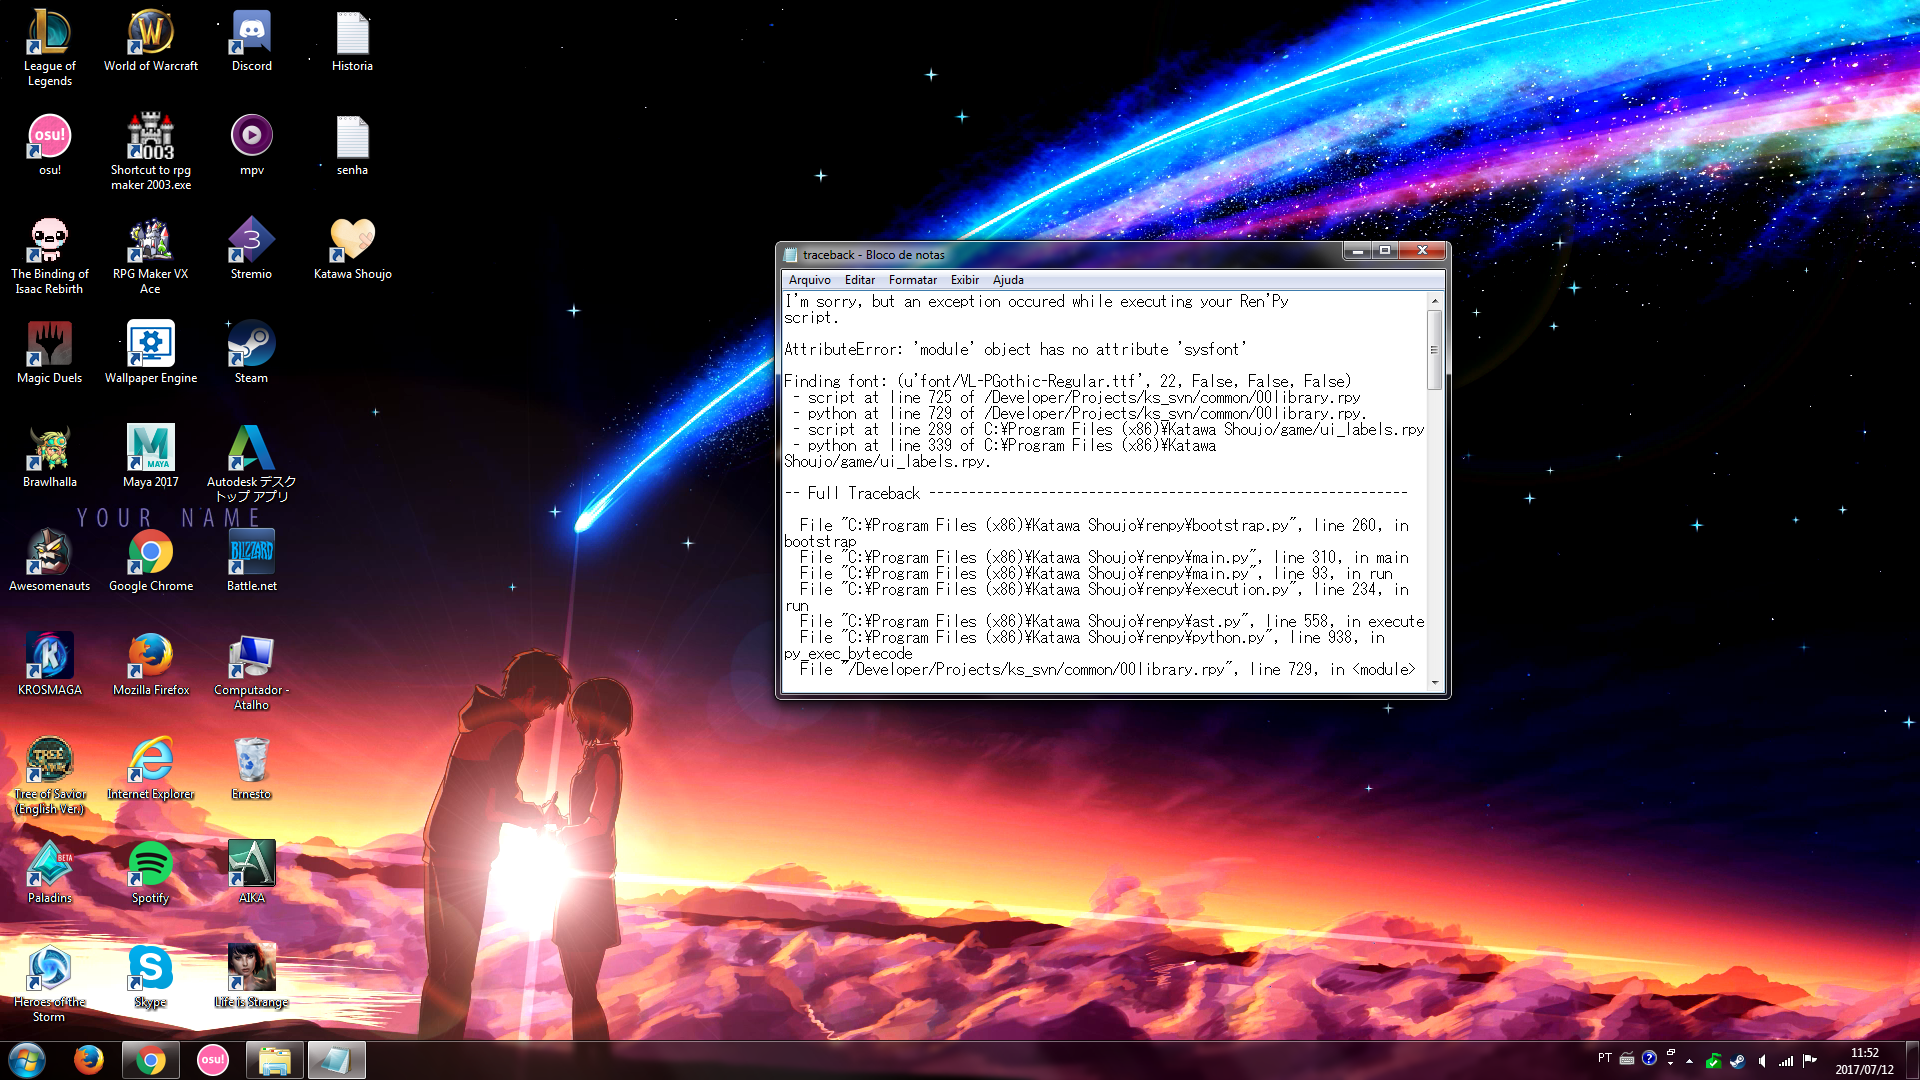The image size is (1920, 1080).
Task: Select the Battle.net desktop icon
Action: (x=251, y=561)
